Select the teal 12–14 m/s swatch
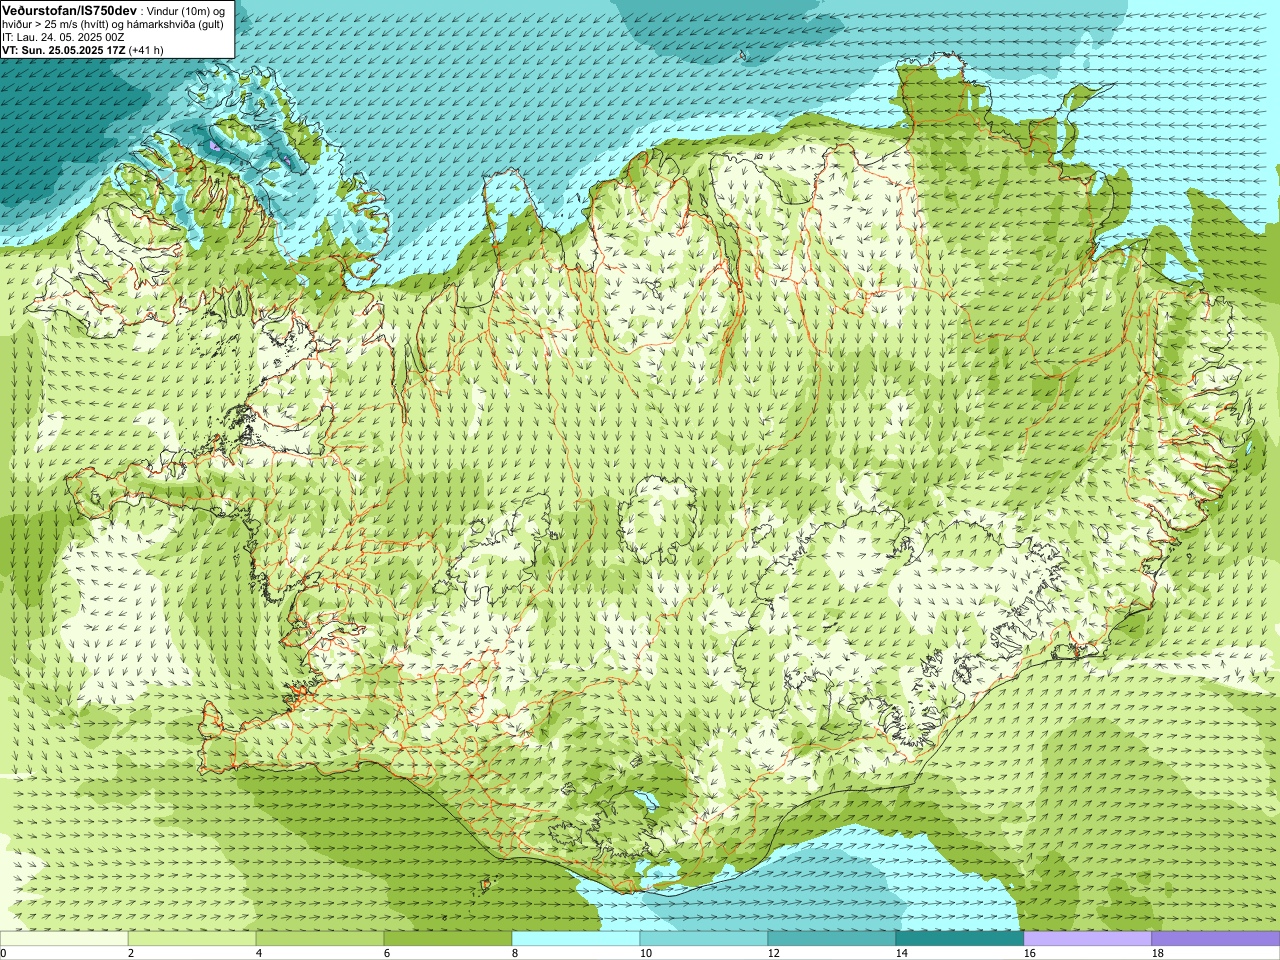This screenshot has height=960, width=1280. [x=832, y=938]
